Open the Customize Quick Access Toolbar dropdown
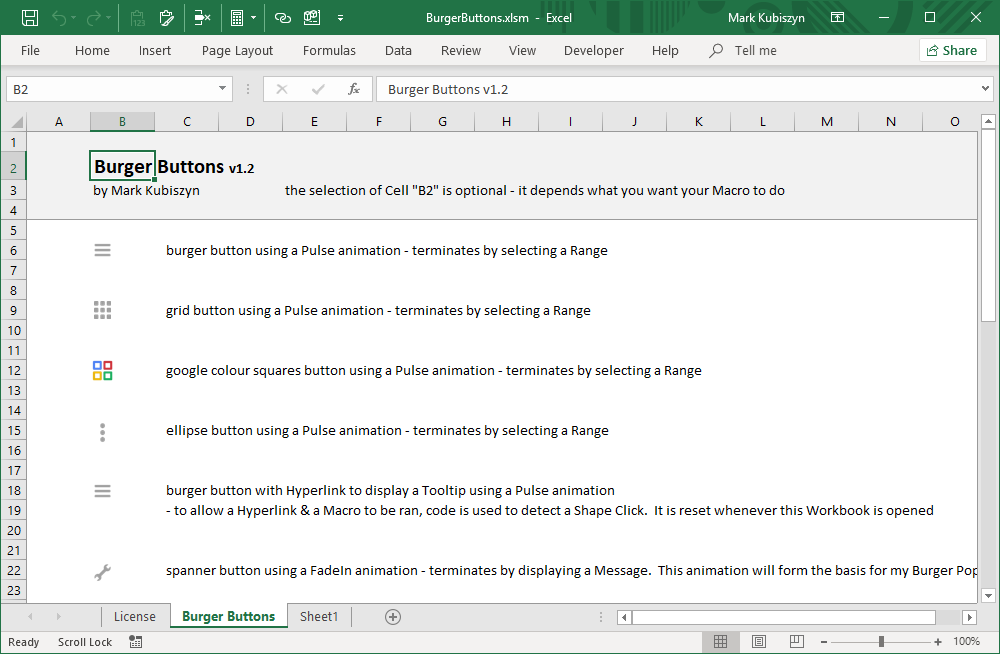Viewport: 1000px width, 654px height. point(341,18)
